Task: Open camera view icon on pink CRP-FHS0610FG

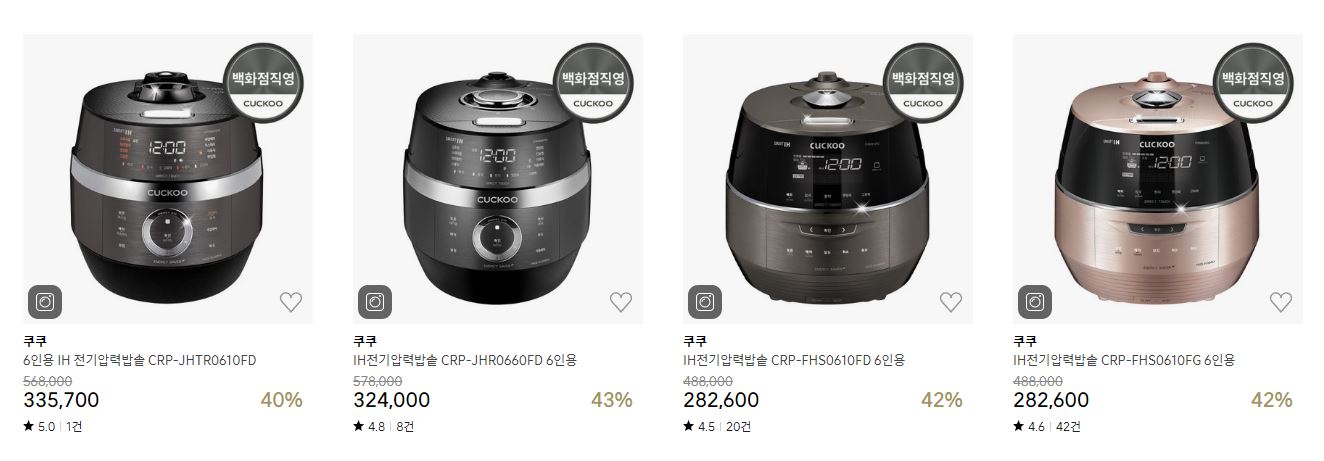Action: pyautogui.click(x=1035, y=301)
